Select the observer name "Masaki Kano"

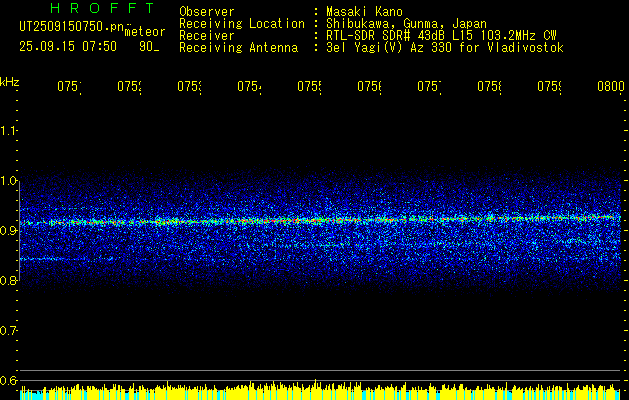point(364,11)
